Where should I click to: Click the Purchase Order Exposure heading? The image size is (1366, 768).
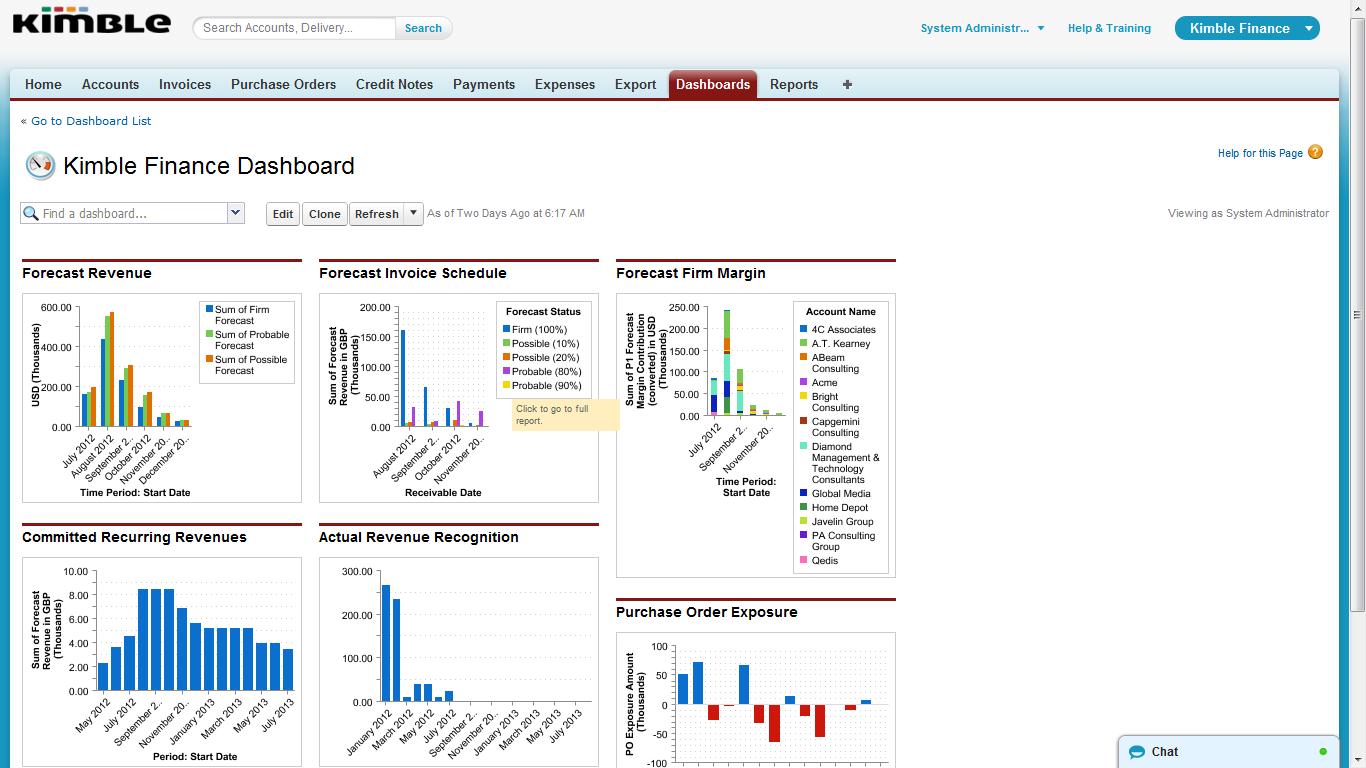point(707,612)
